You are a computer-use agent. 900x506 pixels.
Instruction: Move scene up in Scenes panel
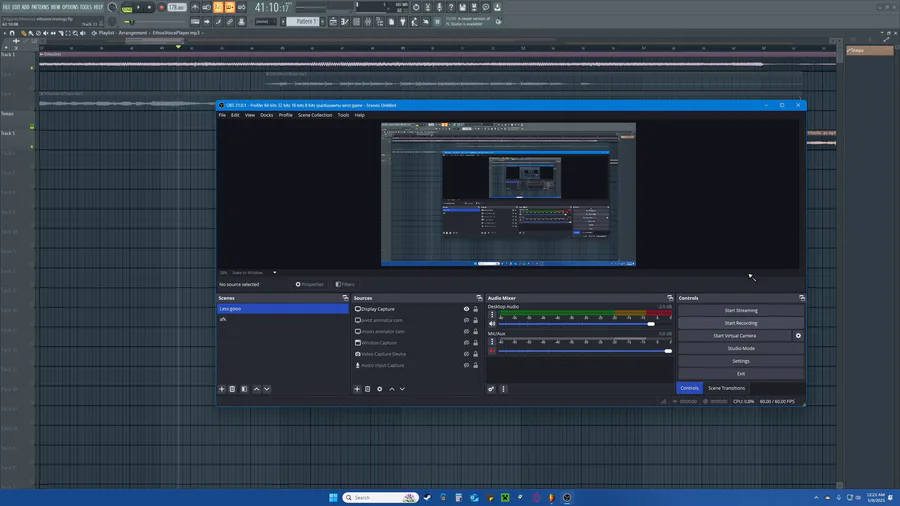(257, 389)
